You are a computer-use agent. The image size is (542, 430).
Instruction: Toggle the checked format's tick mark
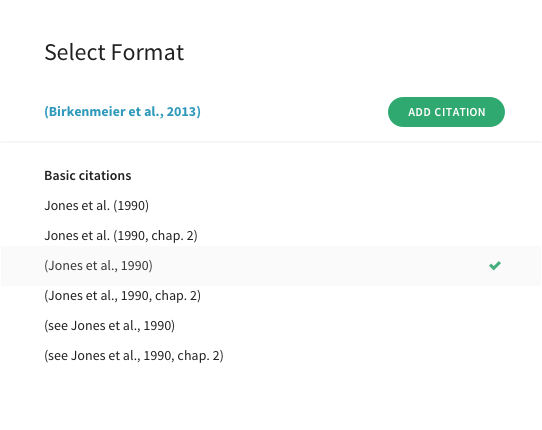coord(495,265)
